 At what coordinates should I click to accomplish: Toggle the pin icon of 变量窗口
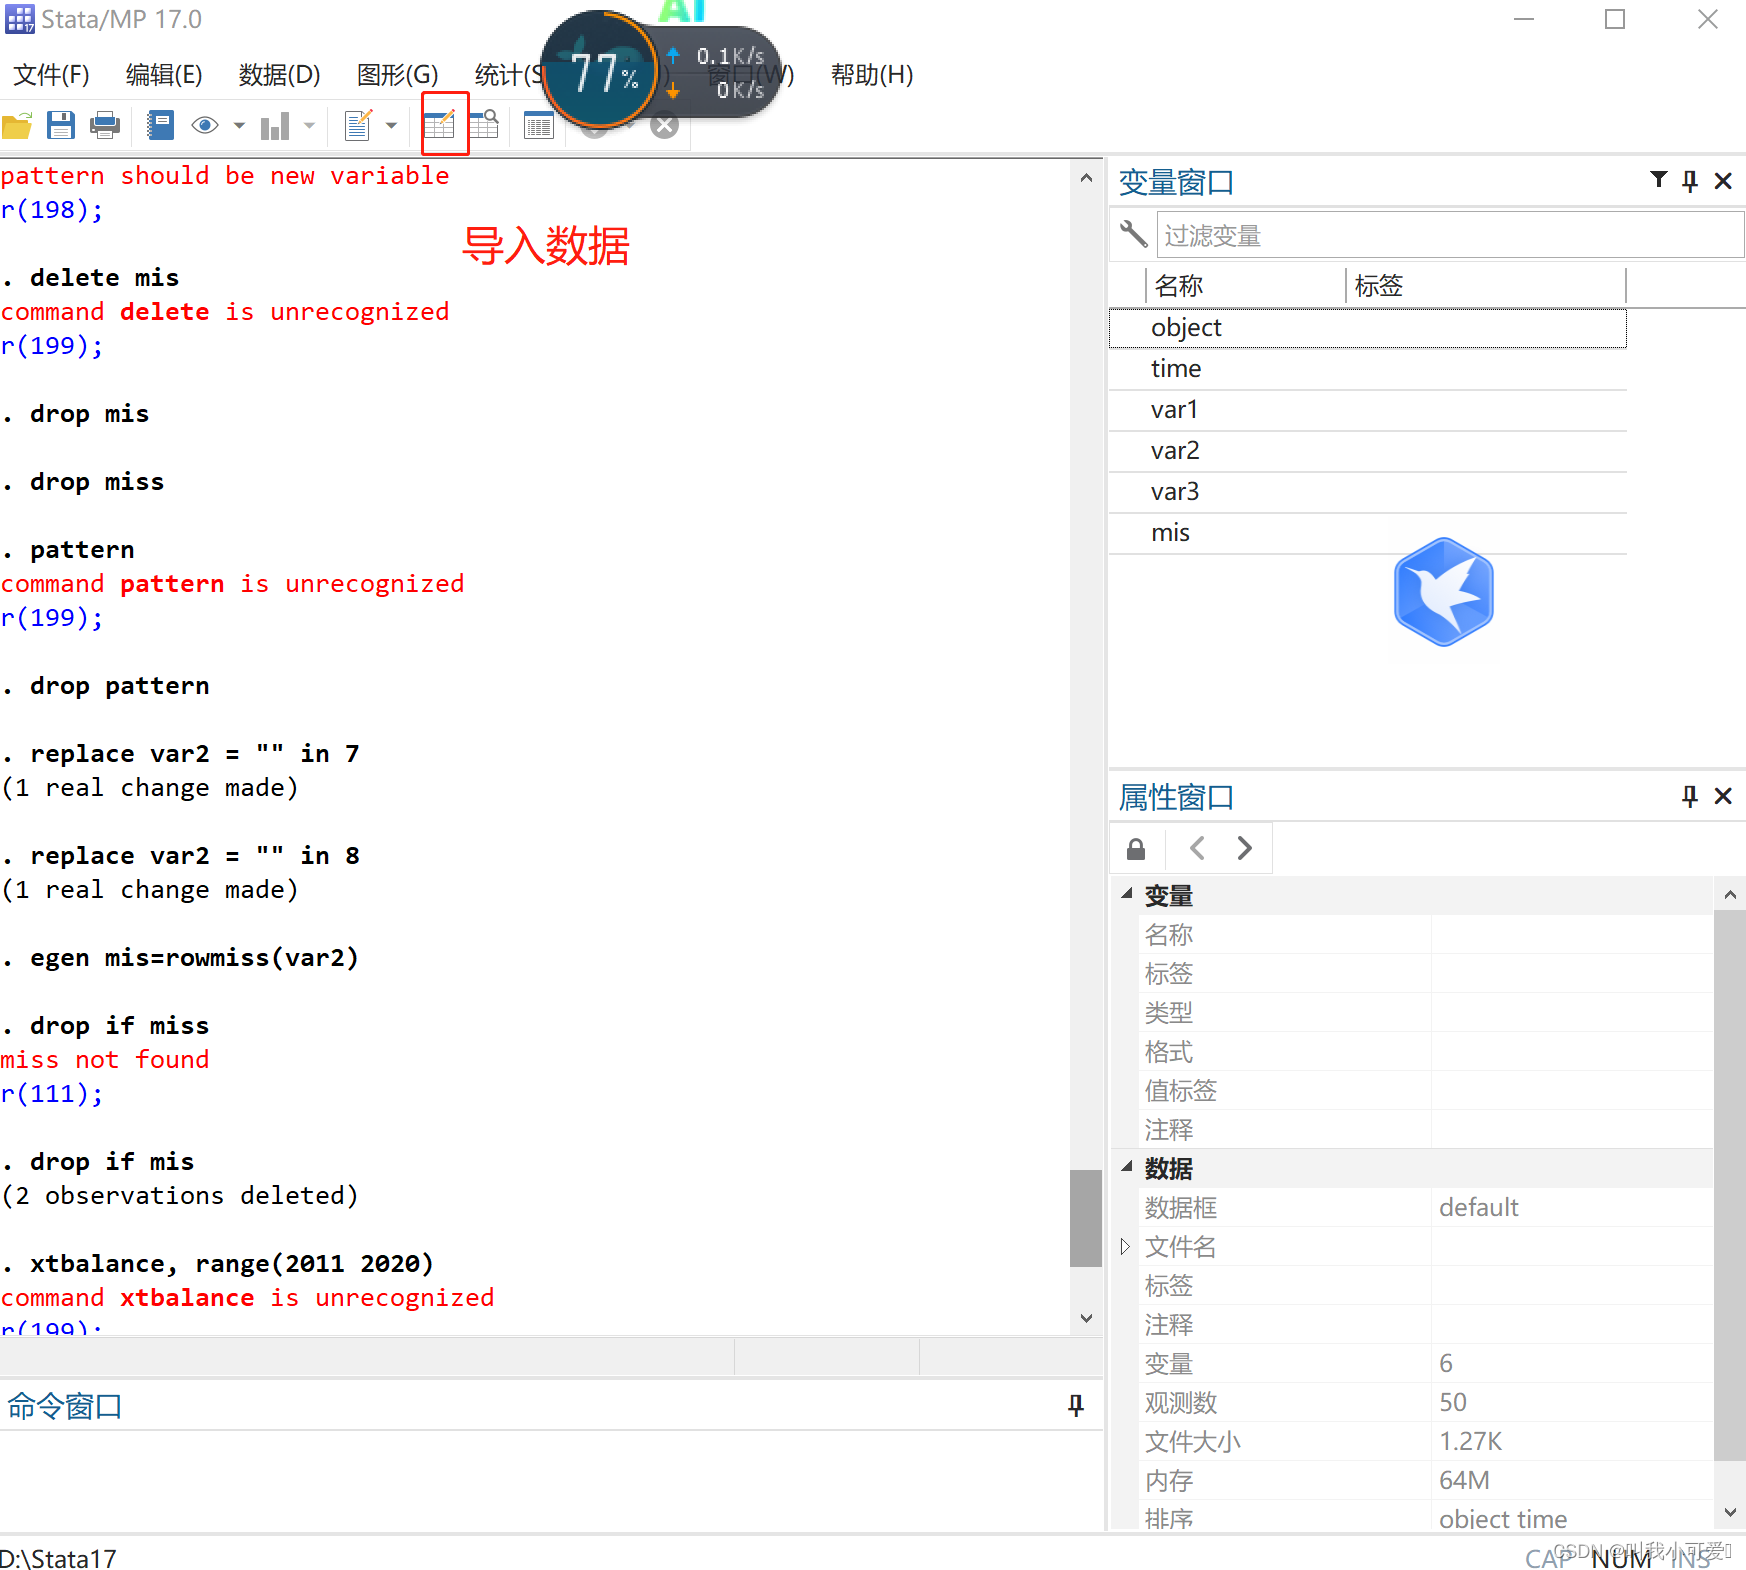pyautogui.click(x=1690, y=181)
